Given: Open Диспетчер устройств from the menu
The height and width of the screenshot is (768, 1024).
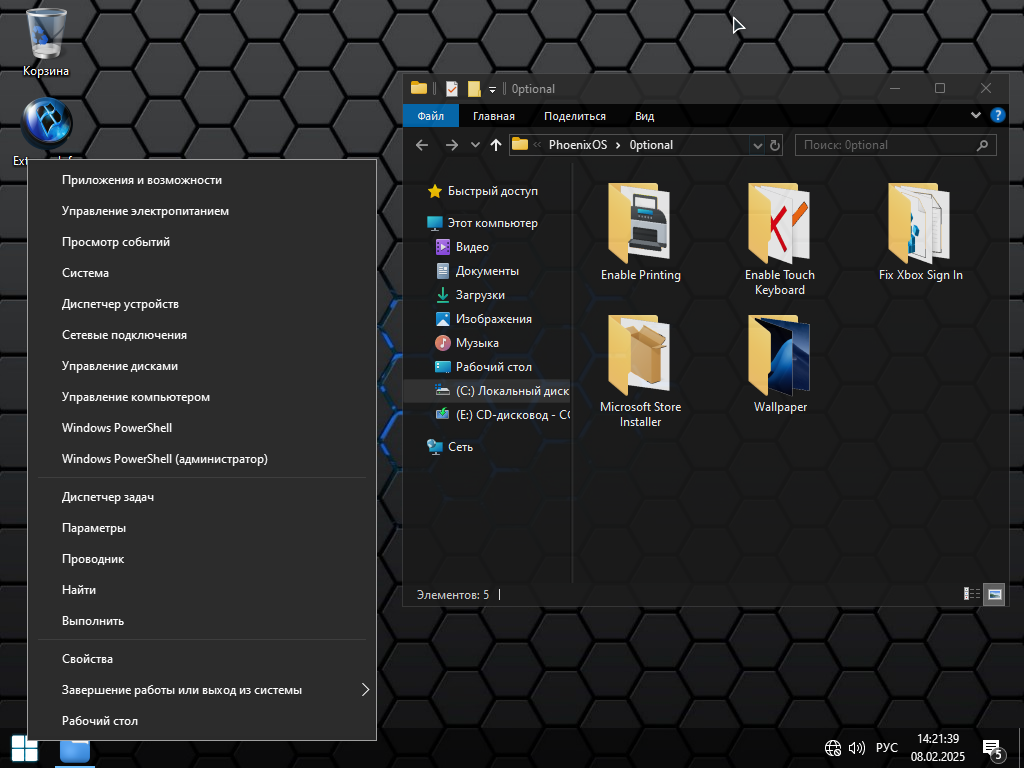Looking at the screenshot, I should tap(202, 304).
